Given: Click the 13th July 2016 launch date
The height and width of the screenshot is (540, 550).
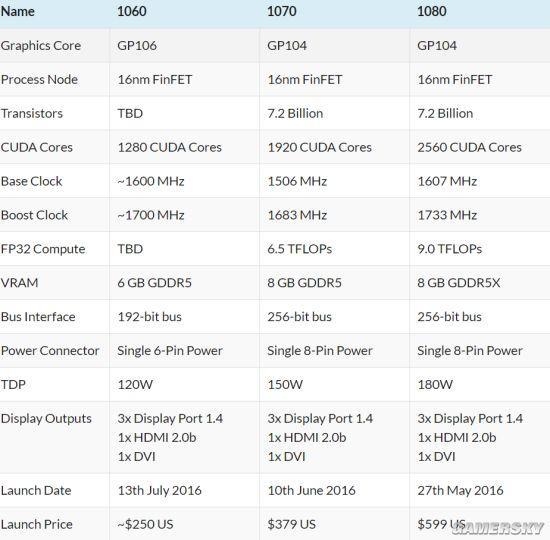Looking at the screenshot, I should coord(160,491).
